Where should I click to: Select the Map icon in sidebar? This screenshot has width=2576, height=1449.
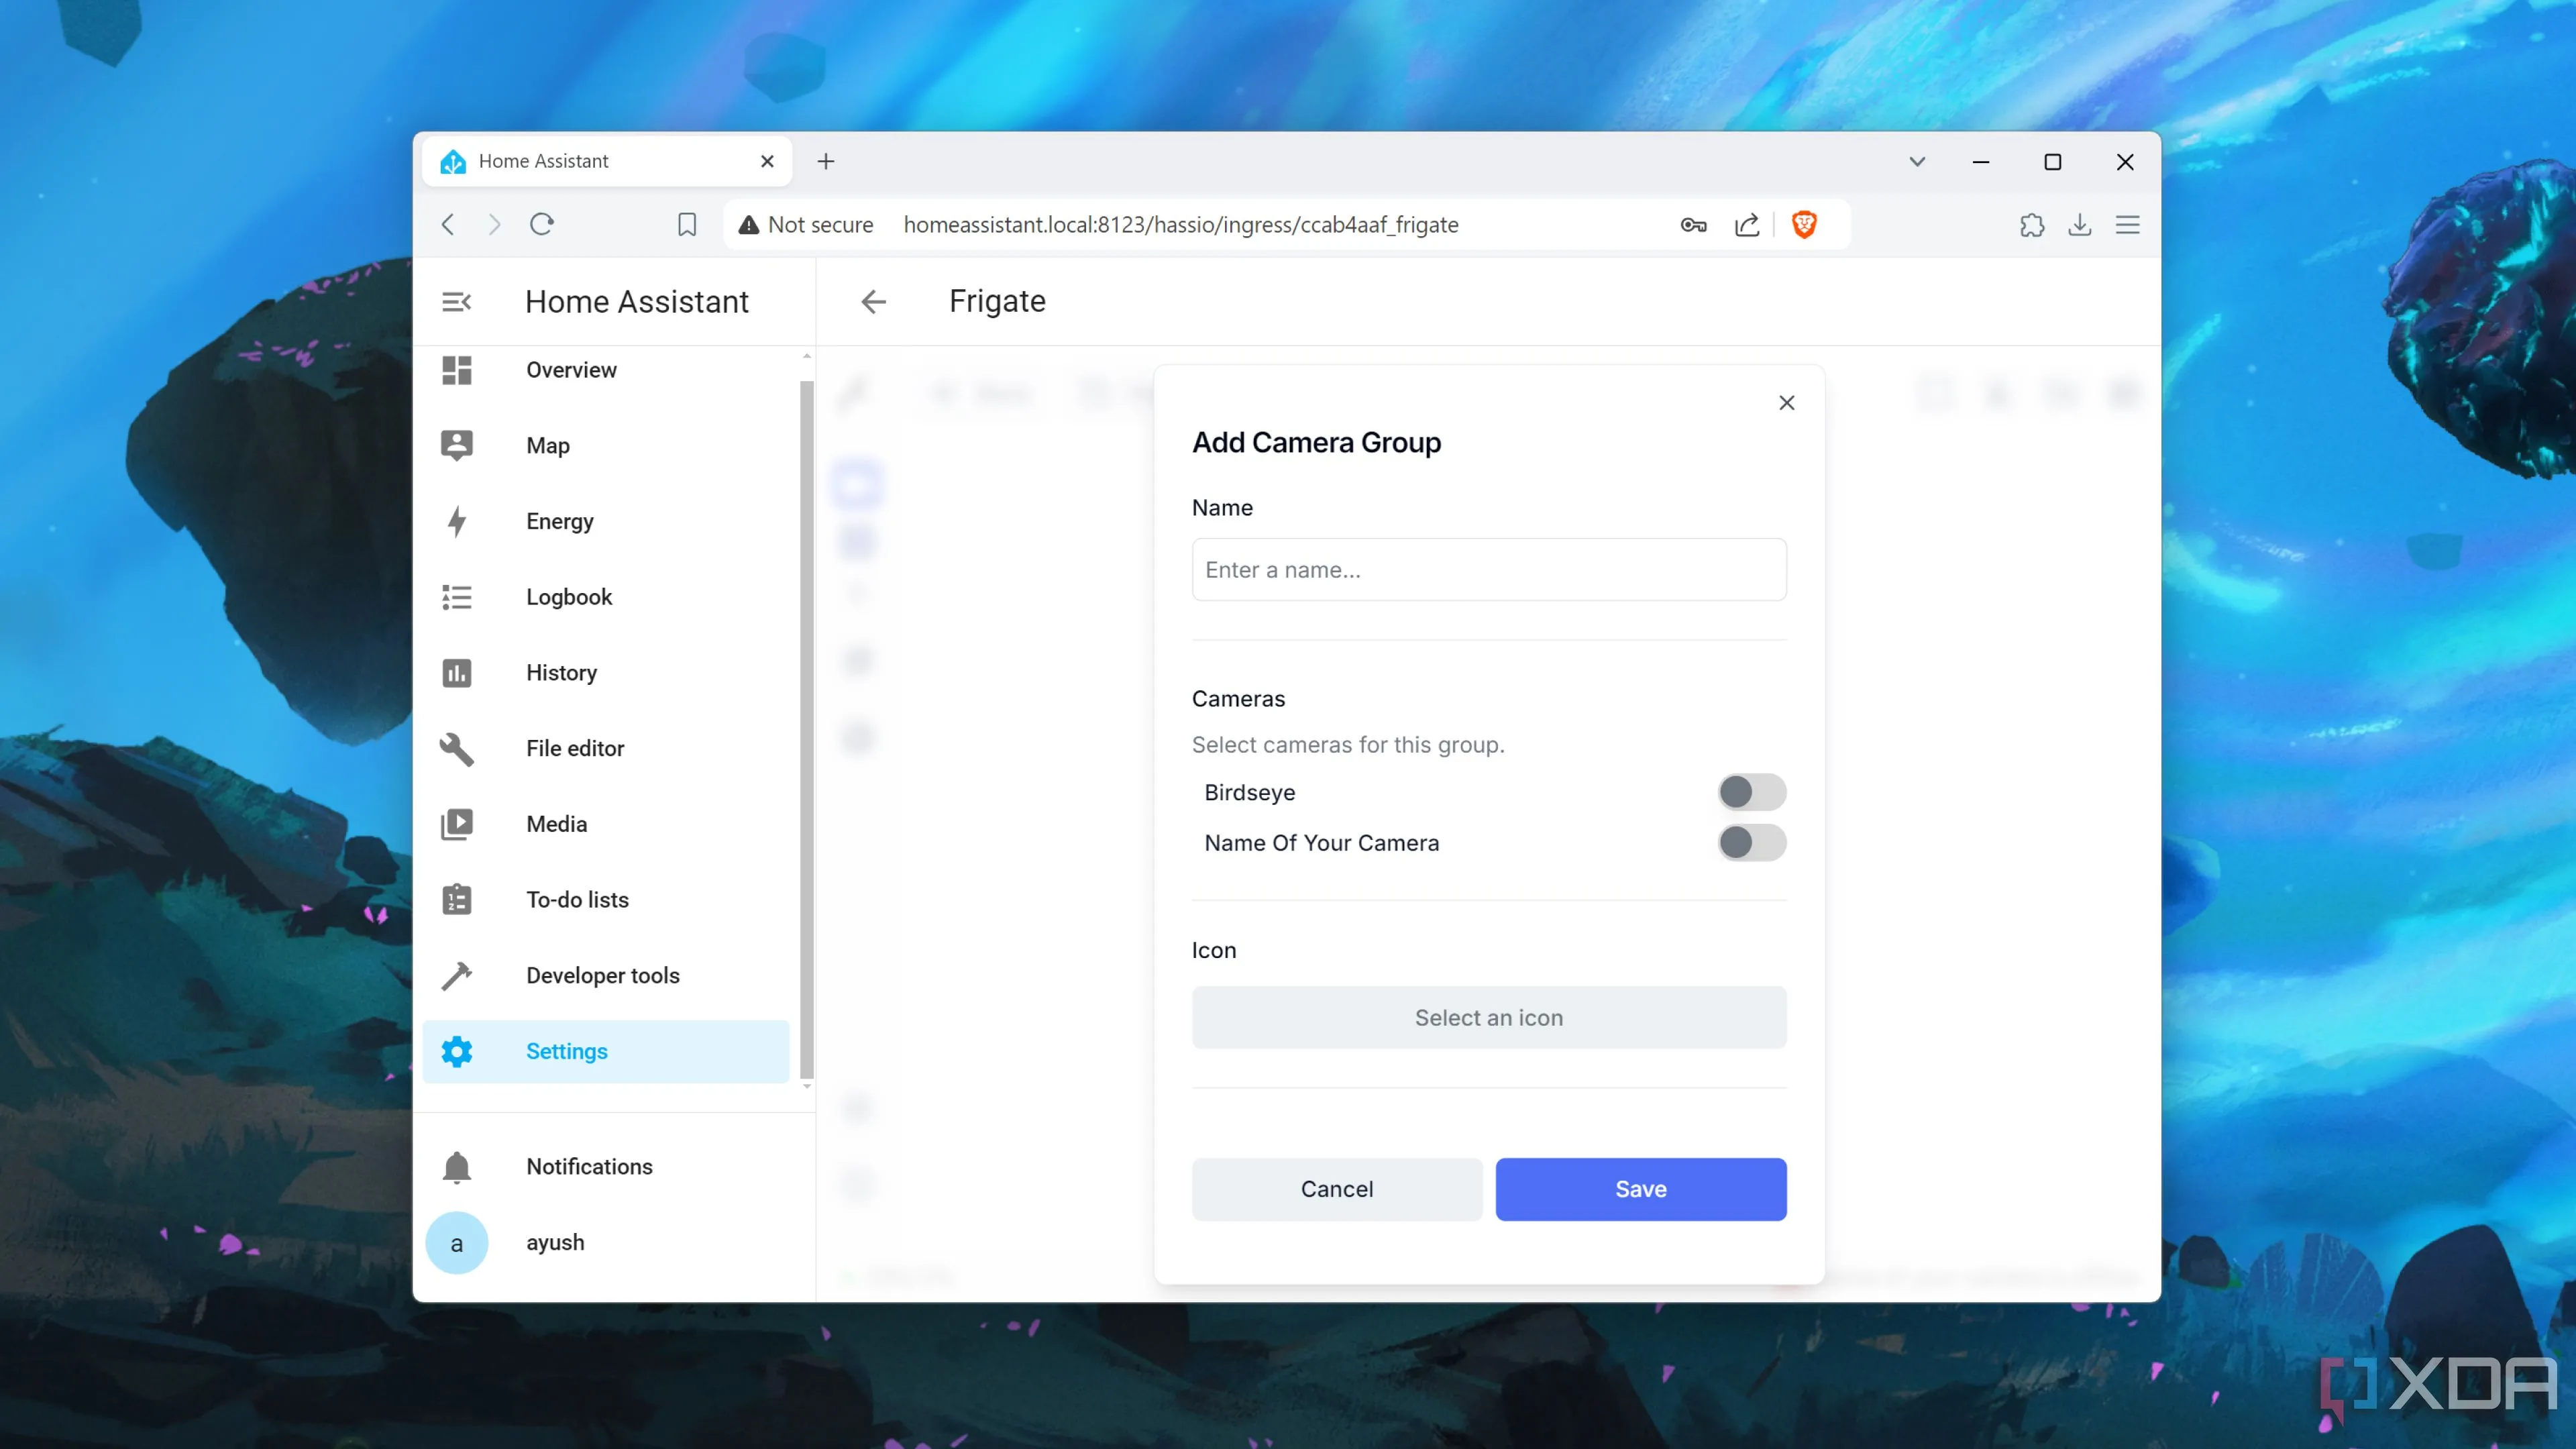point(457,445)
